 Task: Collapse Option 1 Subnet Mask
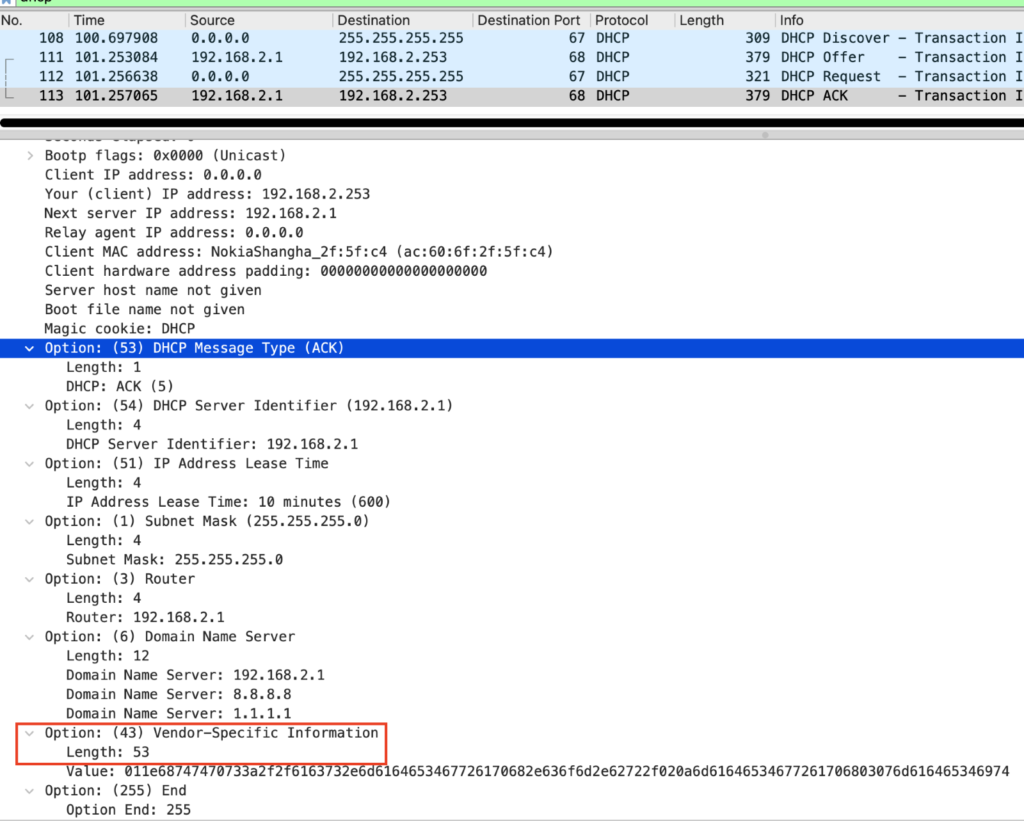(29, 520)
